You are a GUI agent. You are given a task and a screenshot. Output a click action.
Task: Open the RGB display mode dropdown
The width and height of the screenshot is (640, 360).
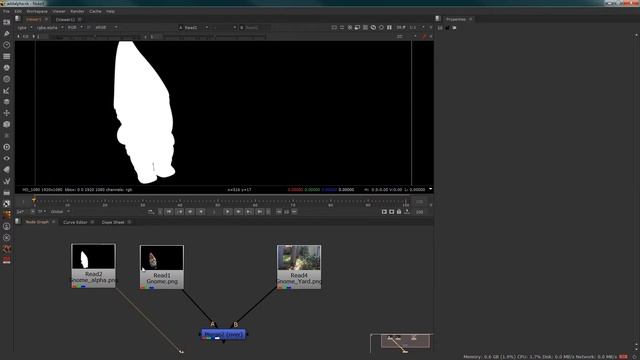tap(75, 27)
